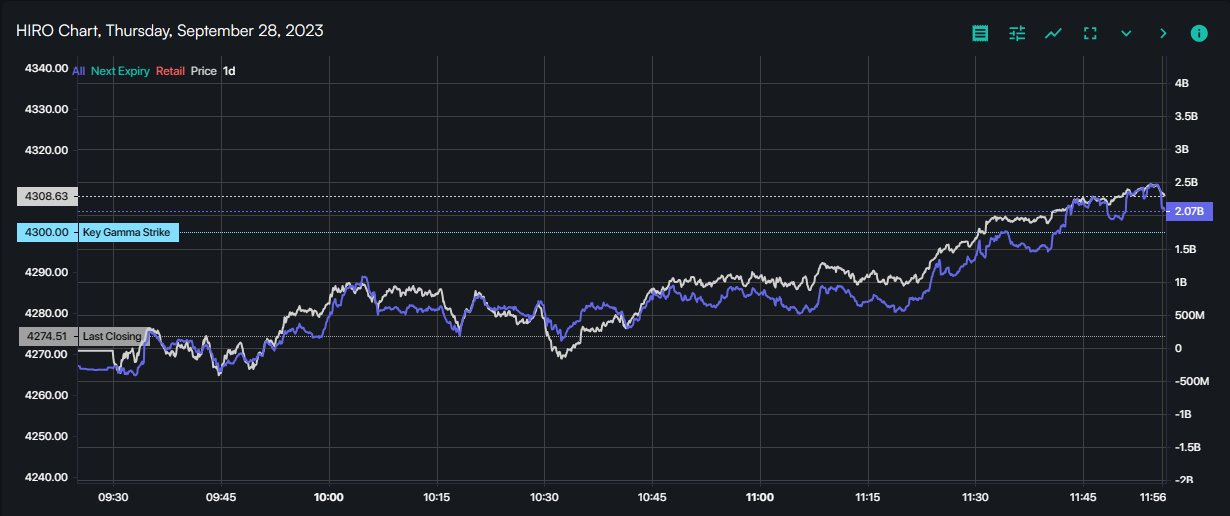
Task: Click the HIRO Chart title text
Action: coord(169,31)
